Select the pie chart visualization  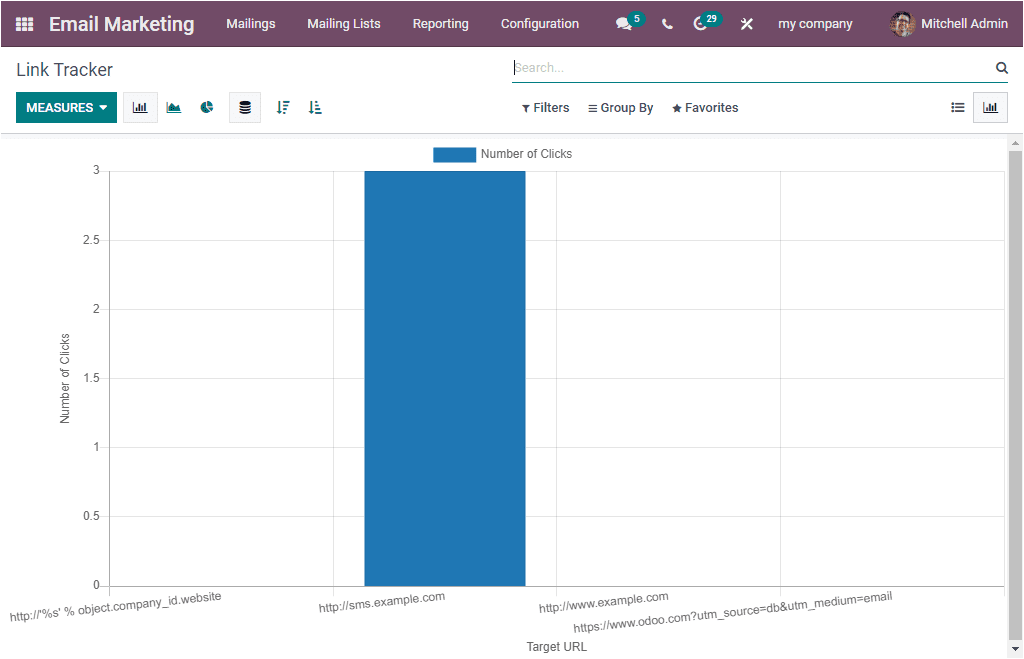tap(207, 107)
